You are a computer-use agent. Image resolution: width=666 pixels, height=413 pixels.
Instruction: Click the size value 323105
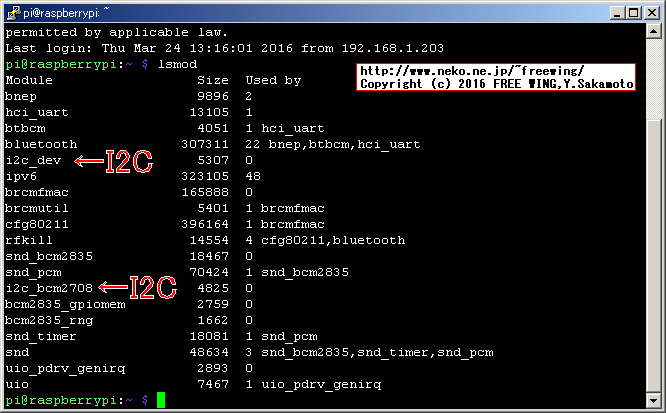(205, 176)
